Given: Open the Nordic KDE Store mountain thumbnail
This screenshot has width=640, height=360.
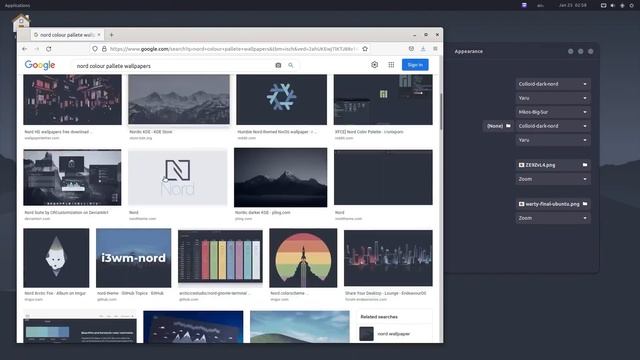Looking at the screenshot, I should pos(179,99).
